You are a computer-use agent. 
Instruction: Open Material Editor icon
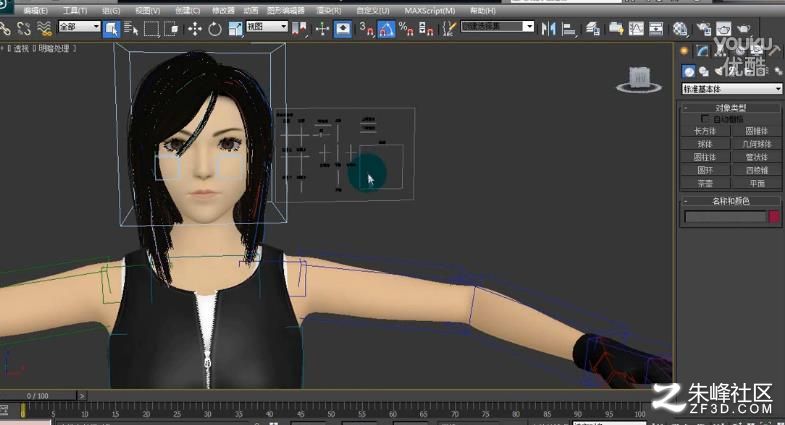click(x=680, y=29)
